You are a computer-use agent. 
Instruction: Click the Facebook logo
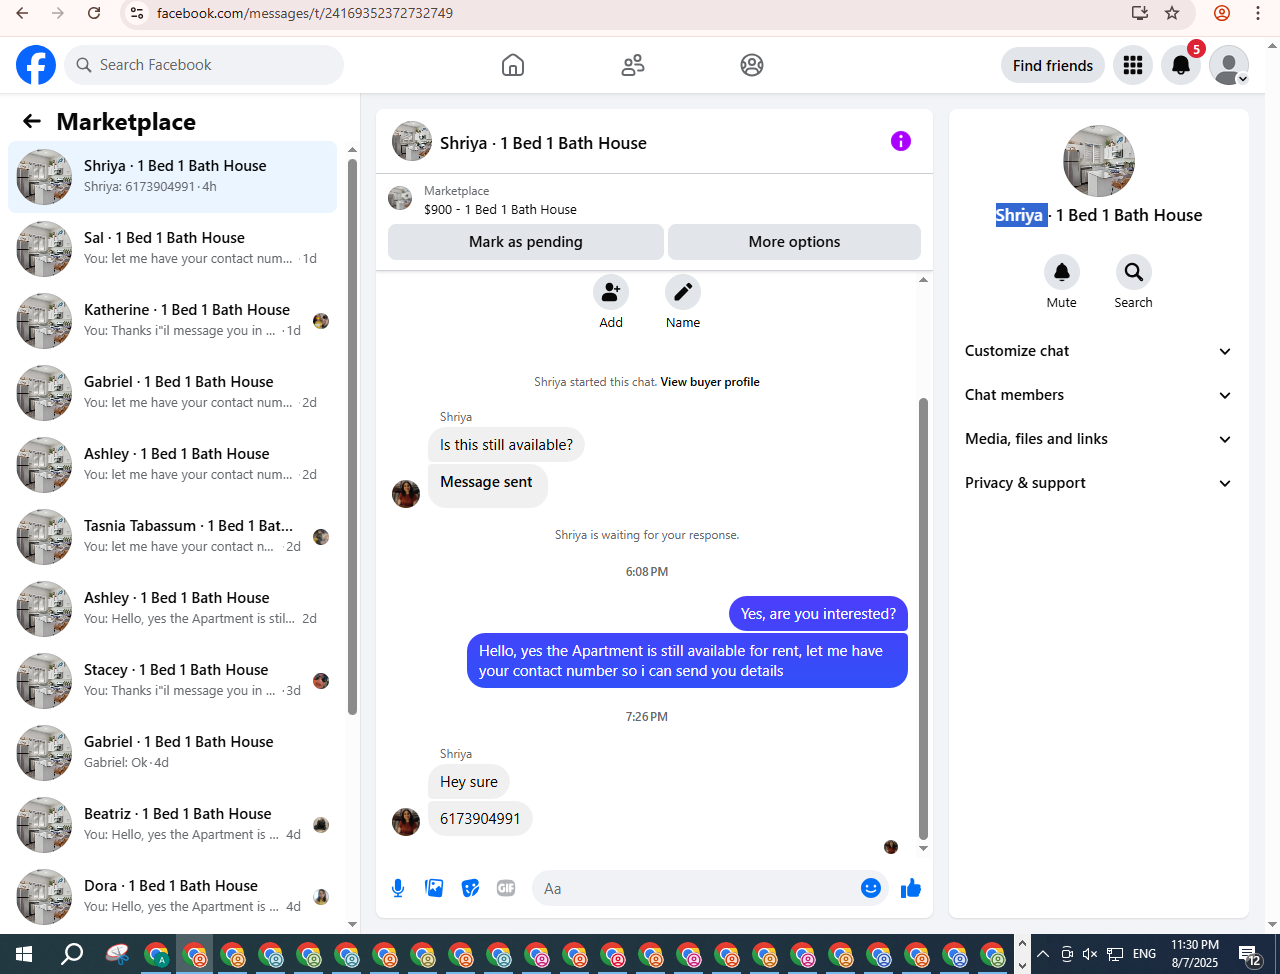tap(36, 65)
